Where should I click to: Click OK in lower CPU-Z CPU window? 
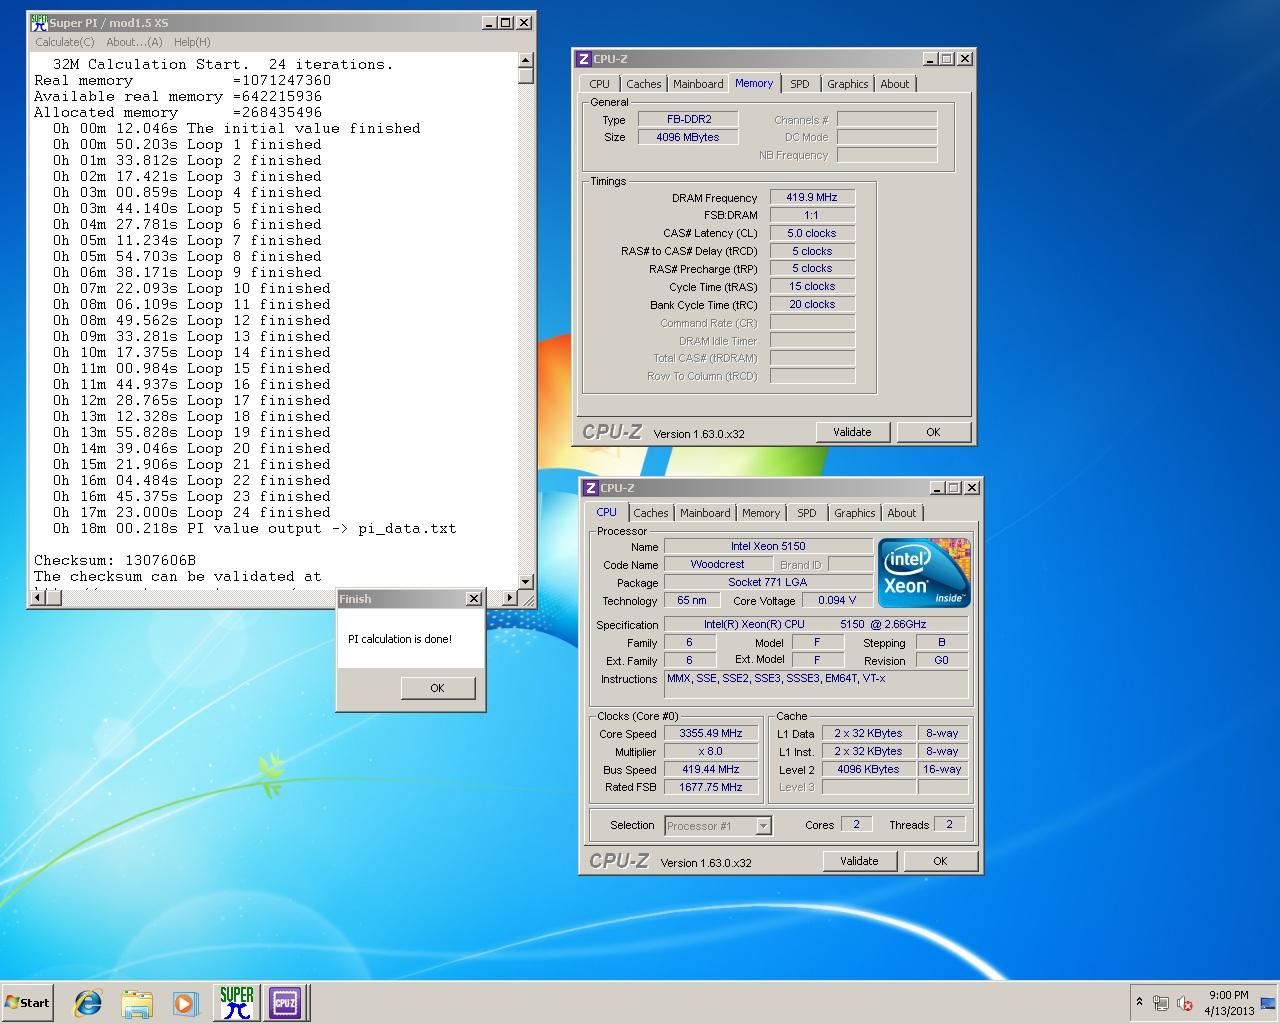(x=940, y=861)
